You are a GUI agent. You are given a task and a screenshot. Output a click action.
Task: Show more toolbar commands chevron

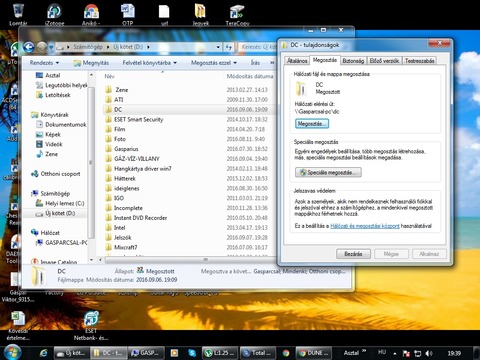point(272,63)
